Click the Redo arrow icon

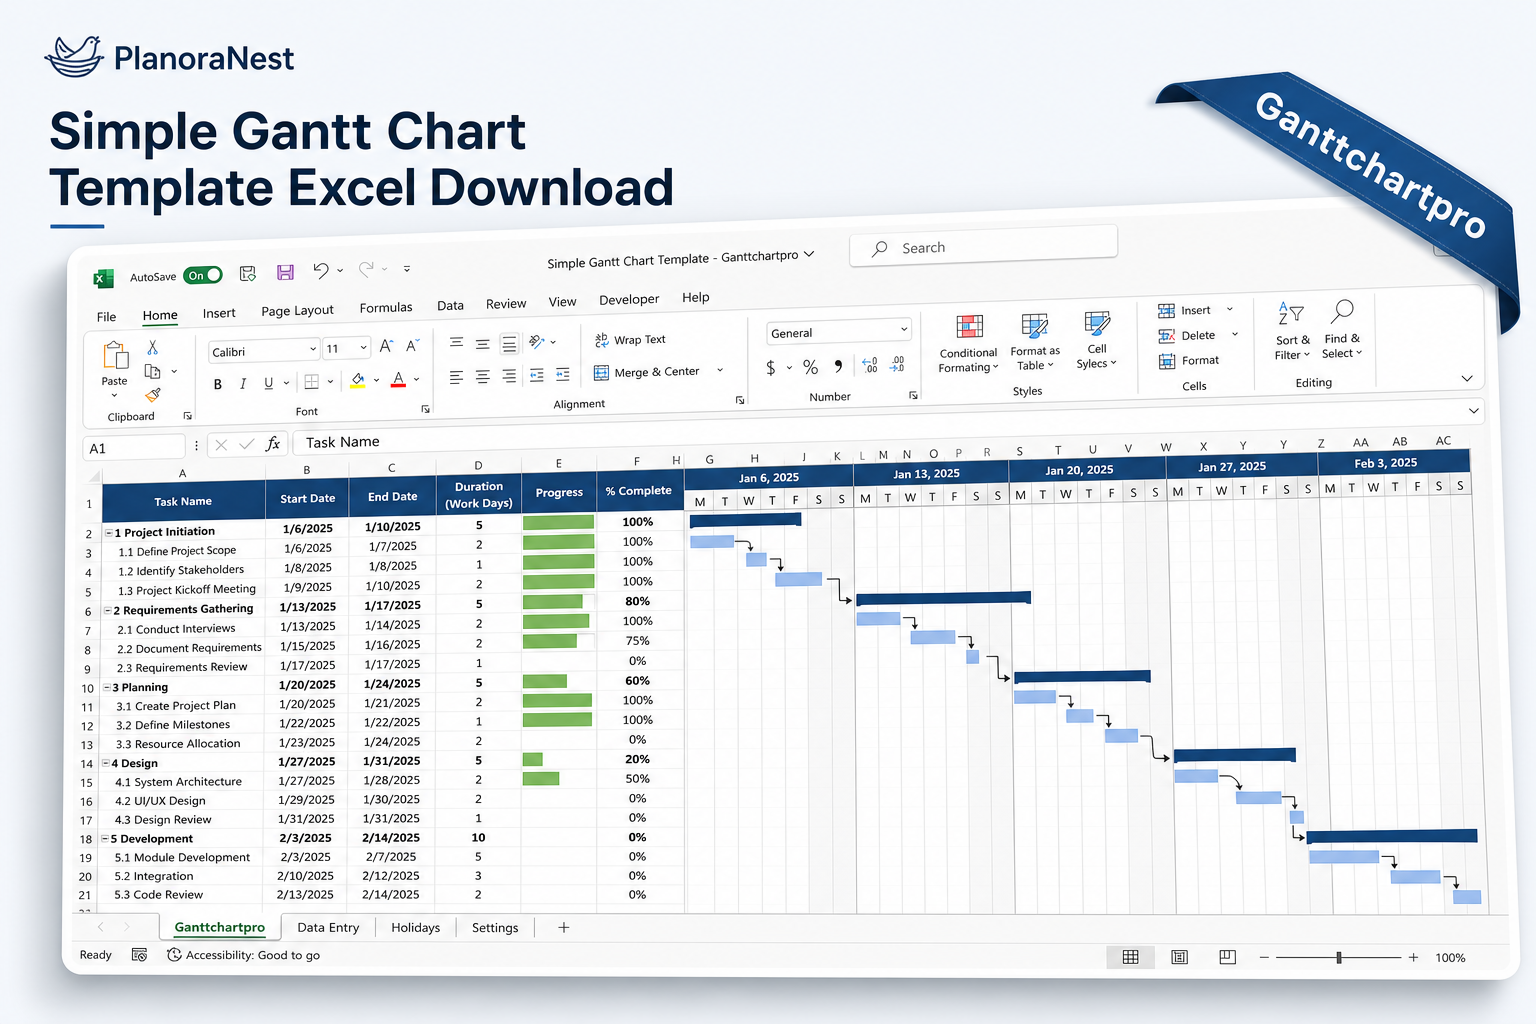click(366, 268)
